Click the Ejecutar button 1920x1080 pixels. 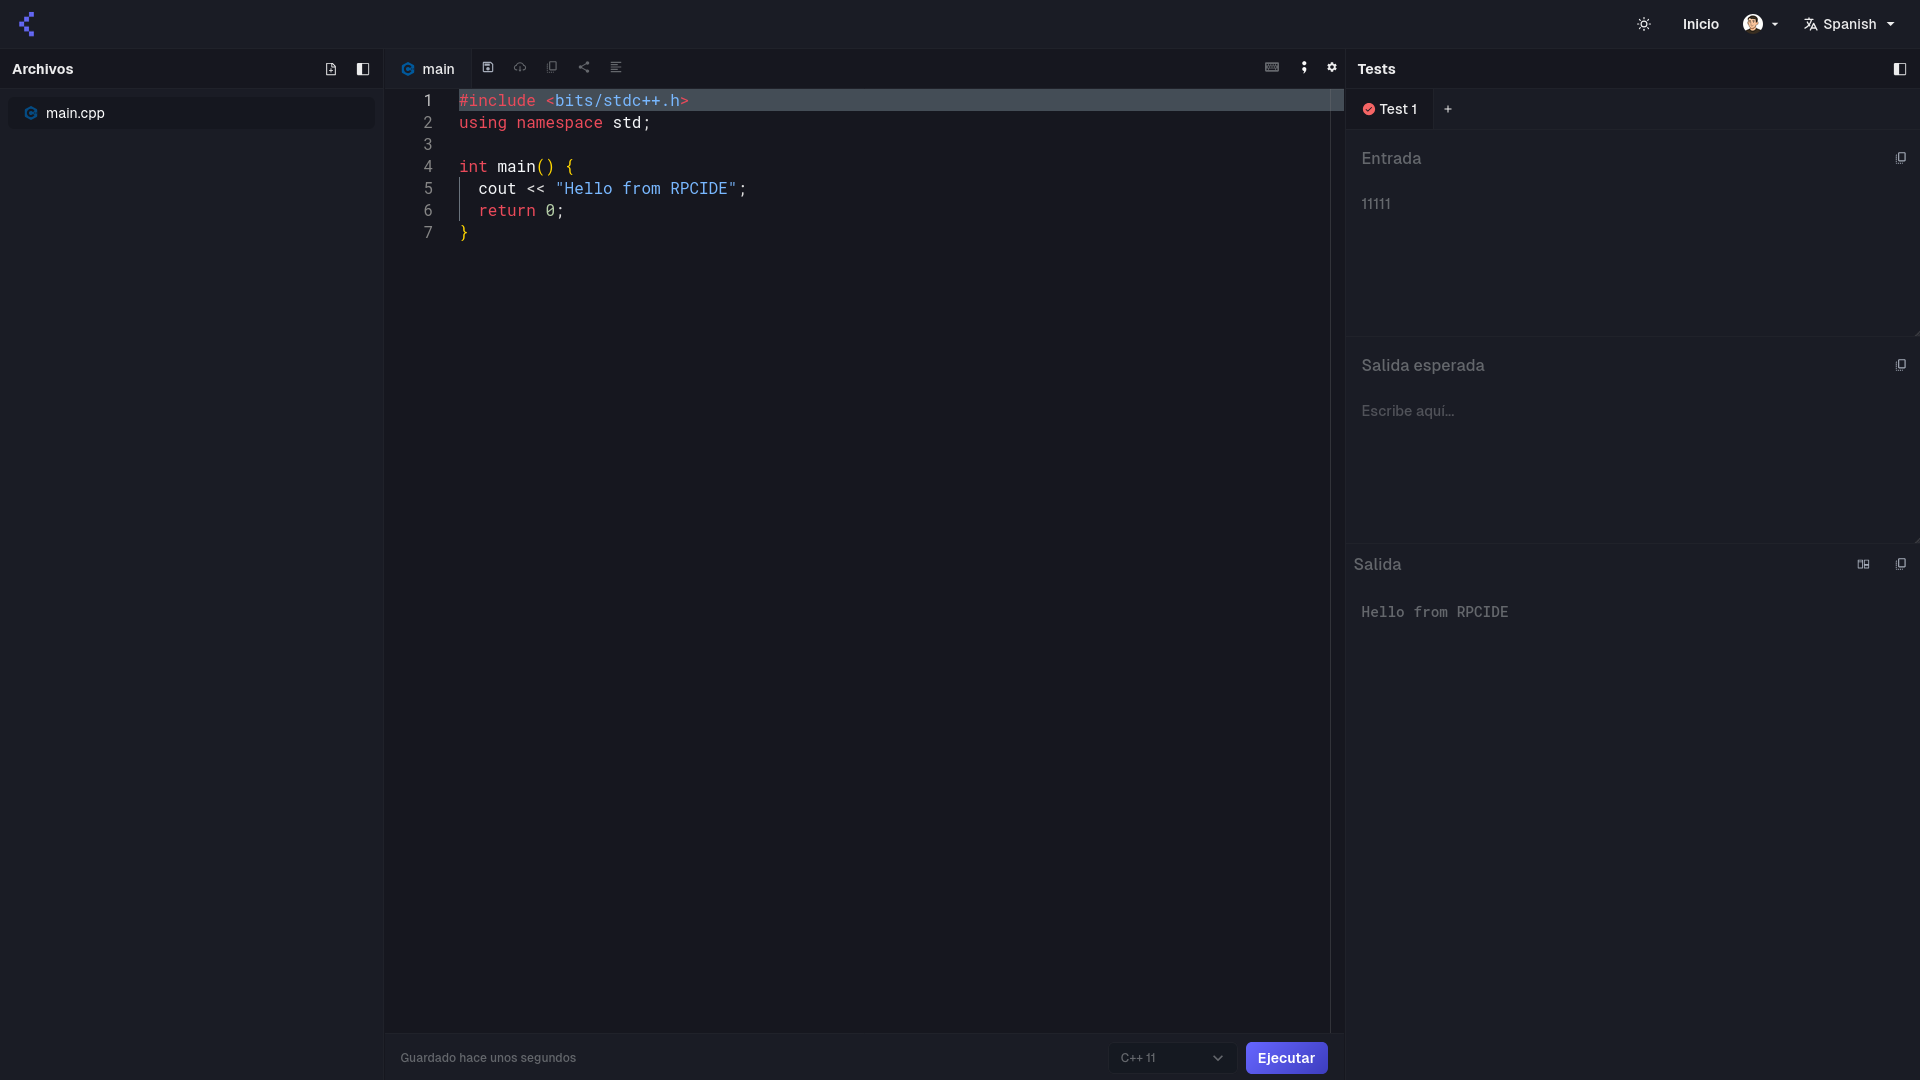point(1286,1058)
